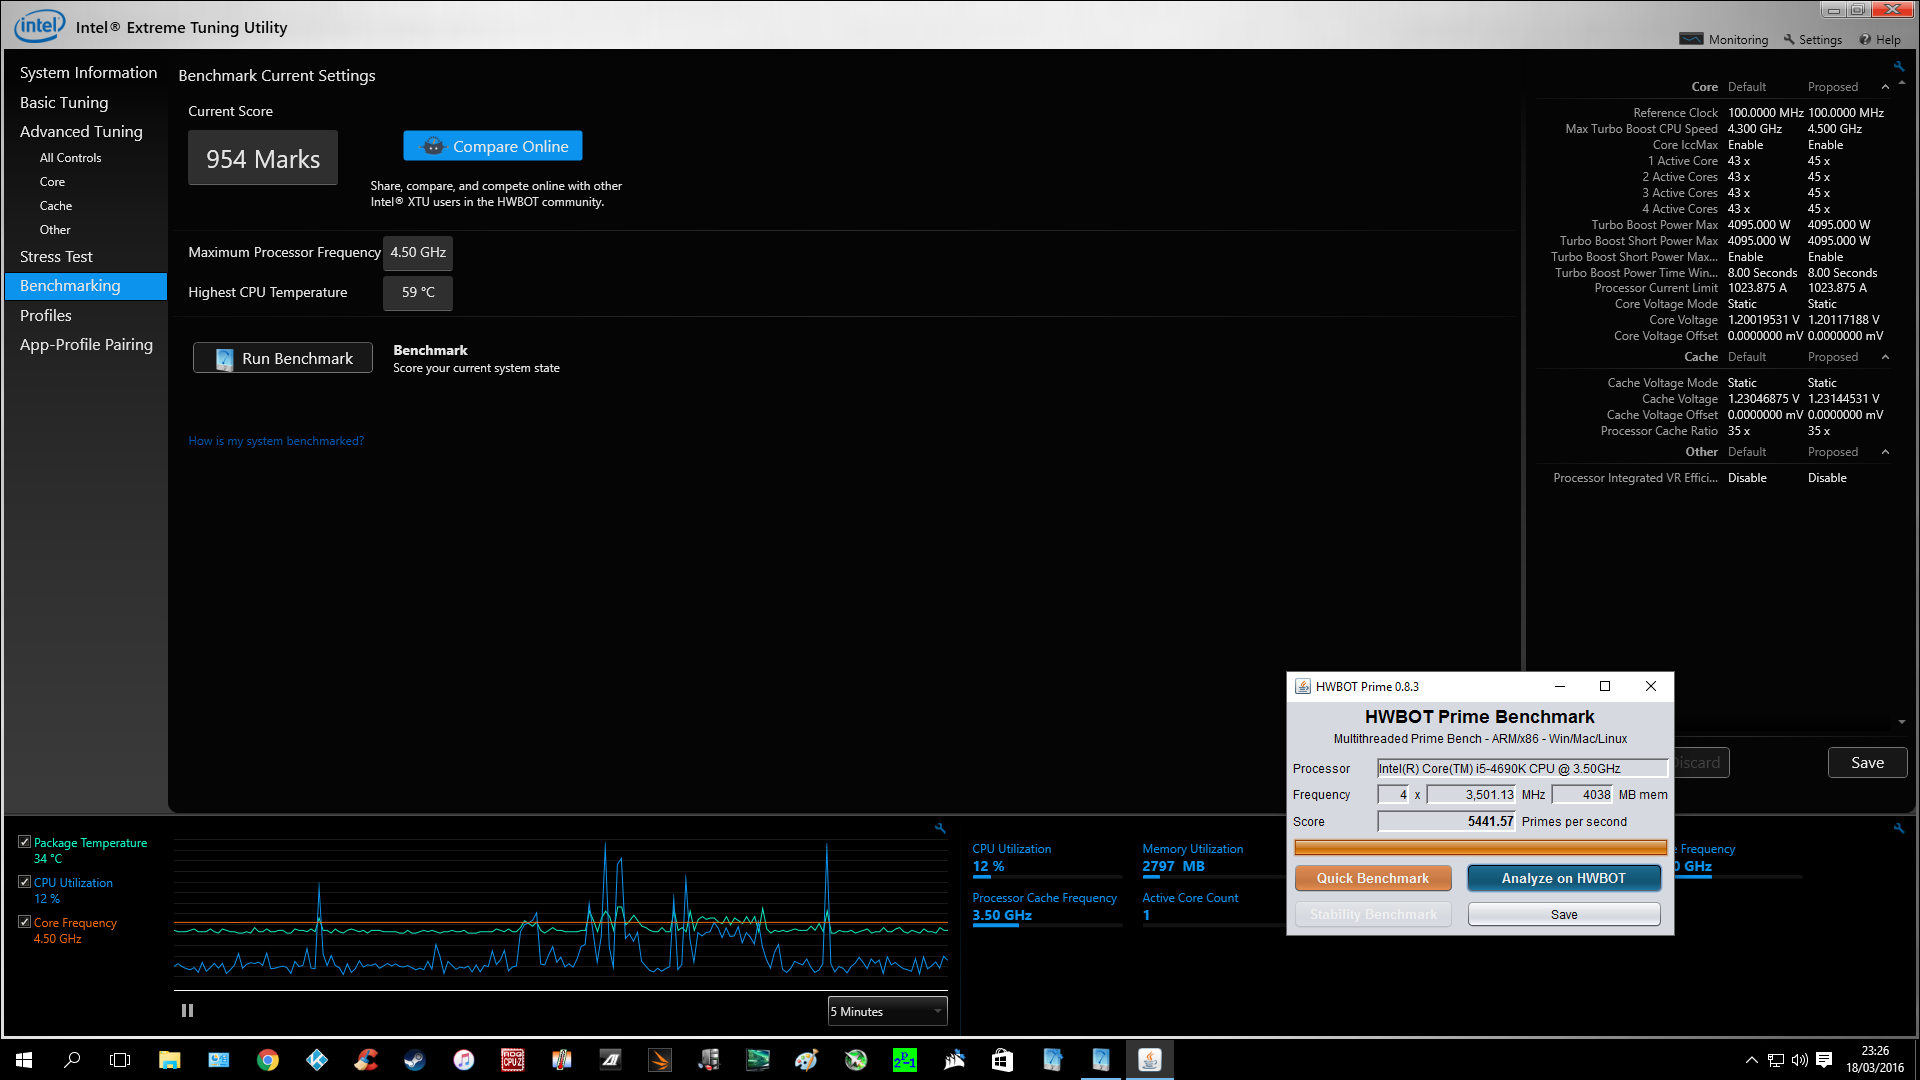Toggle Package Temperature checkbox
Image resolution: width=1920 pixels, height=1080 pixels.
(x=25, y=842)
